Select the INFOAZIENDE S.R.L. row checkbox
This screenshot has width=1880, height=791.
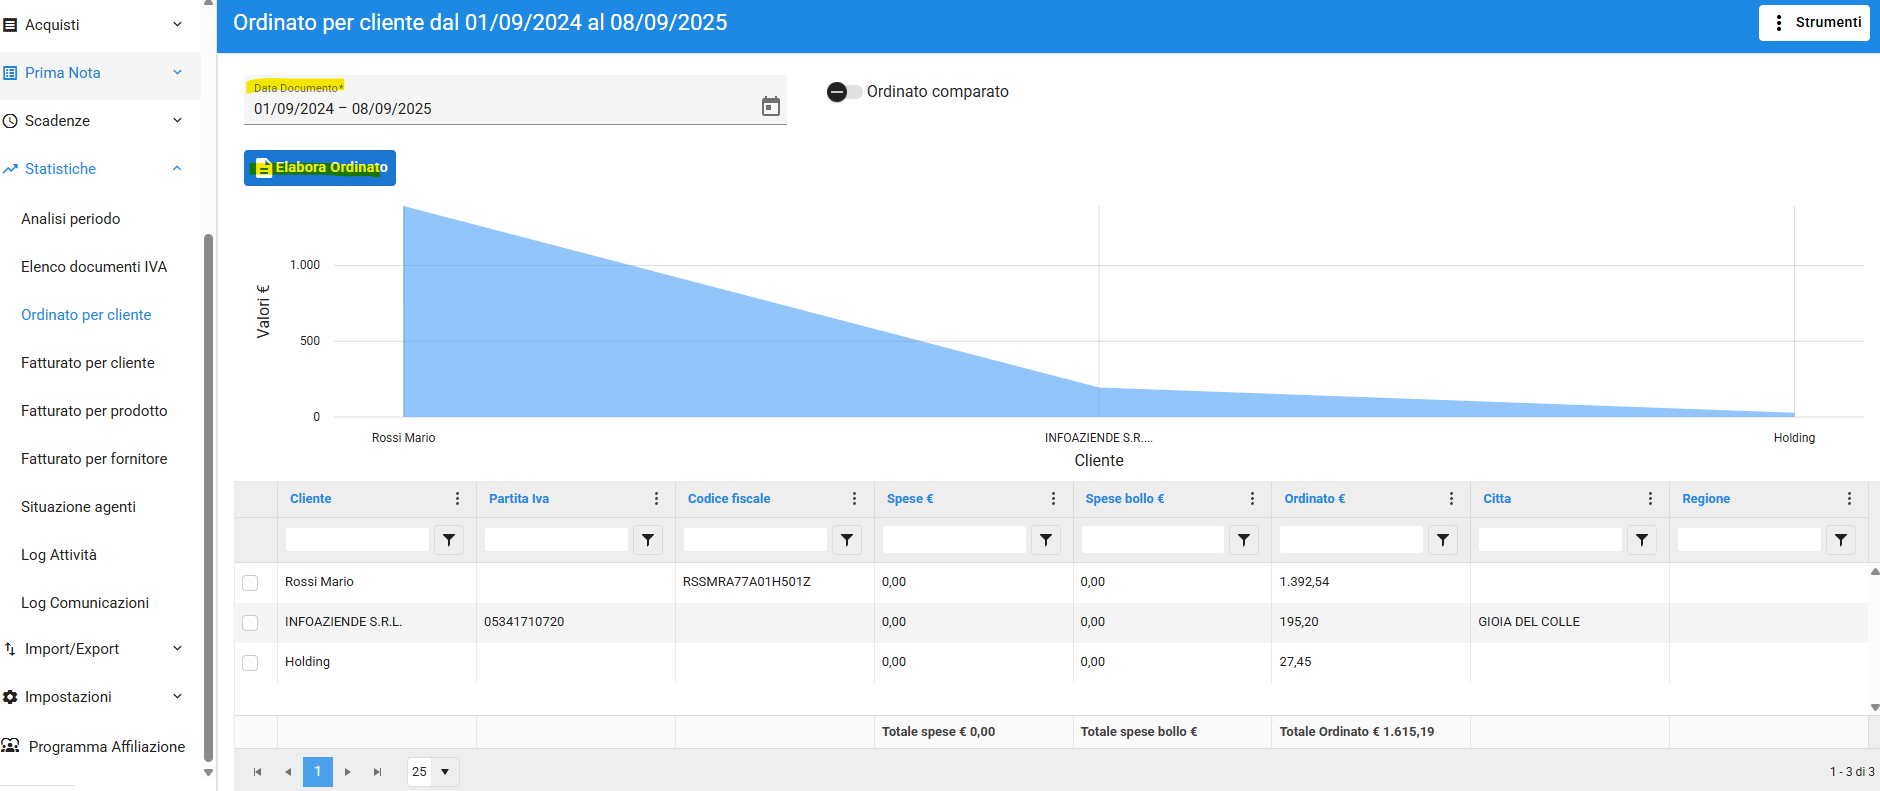(x=250, y=623)
